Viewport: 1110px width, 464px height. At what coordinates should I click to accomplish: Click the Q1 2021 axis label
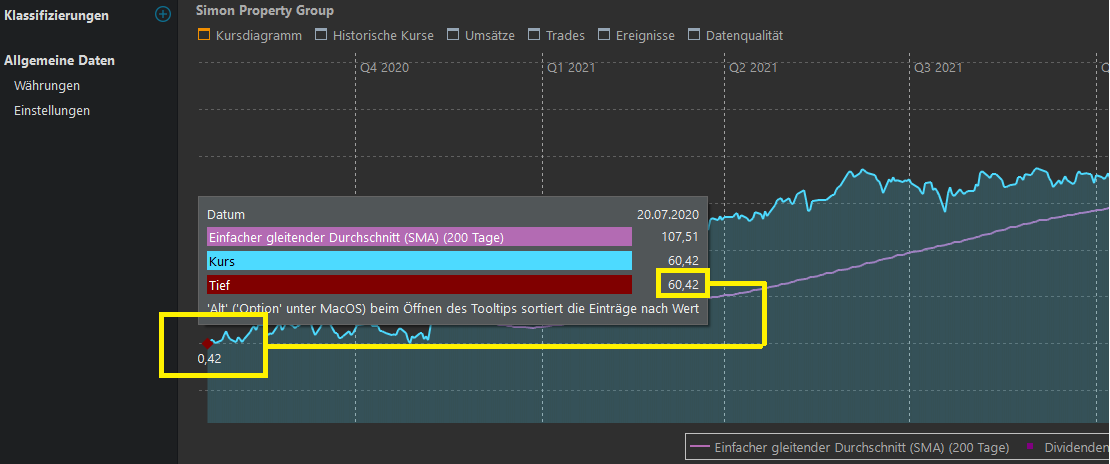[x=571, y=68]
